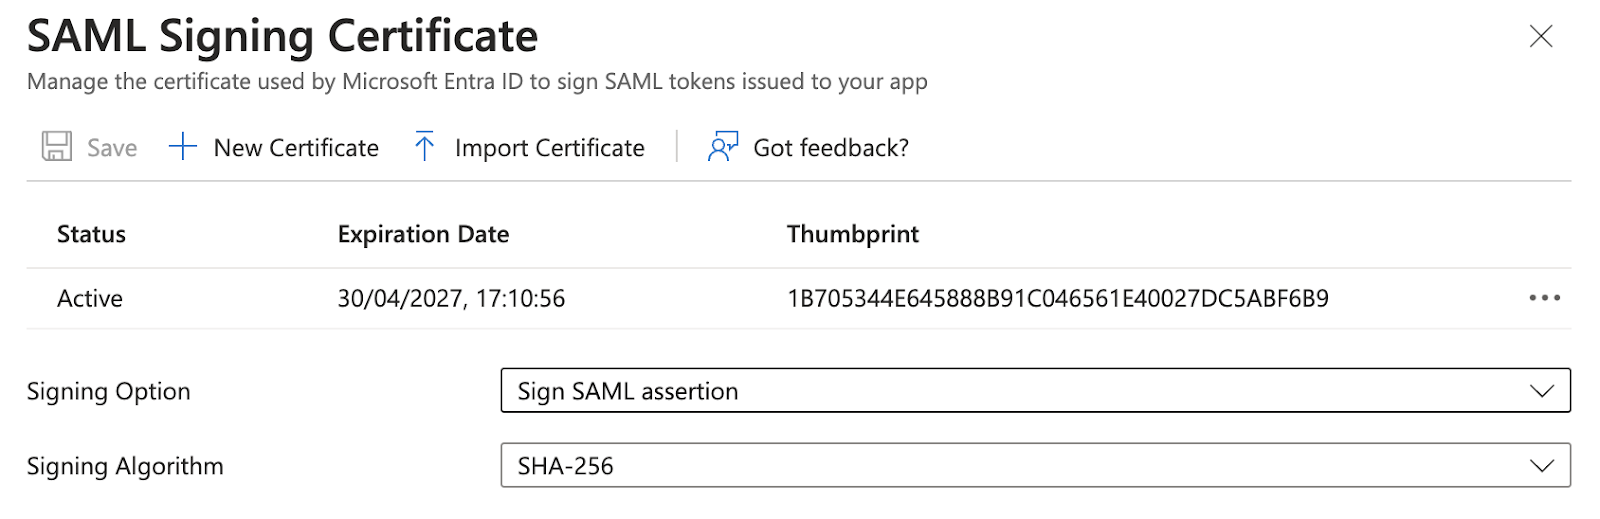Select the Status column header
Screen dimensions: 1600x519
tap(91, 234)
